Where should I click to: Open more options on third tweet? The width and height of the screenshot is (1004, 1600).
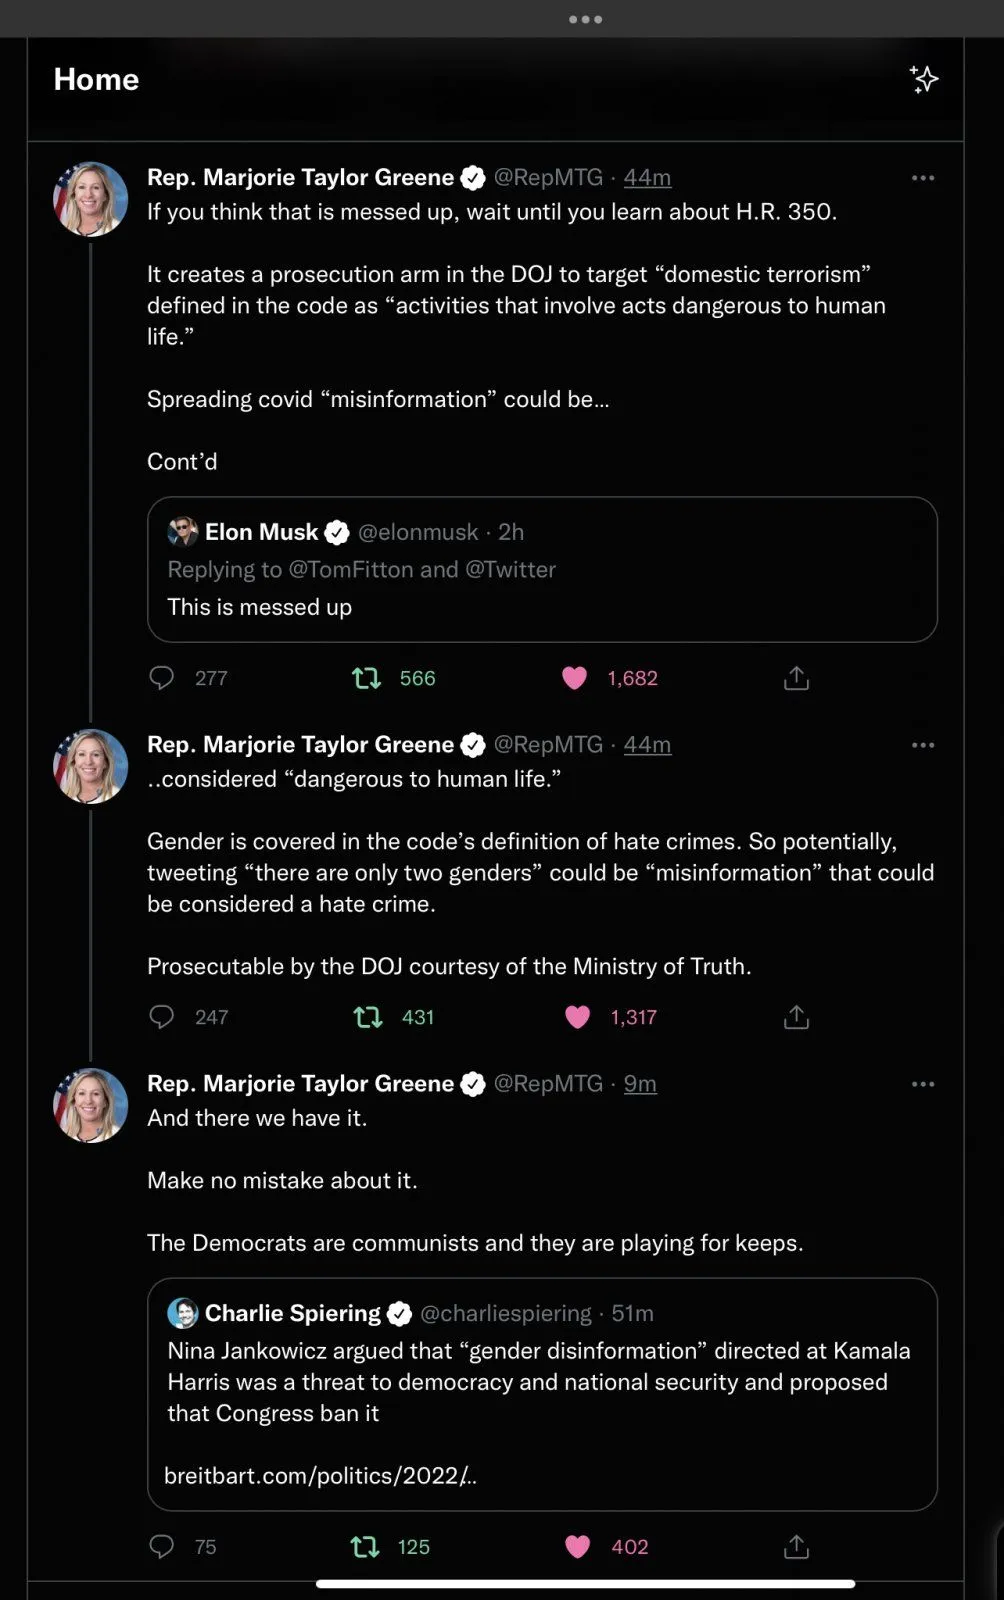point(922,1084)
